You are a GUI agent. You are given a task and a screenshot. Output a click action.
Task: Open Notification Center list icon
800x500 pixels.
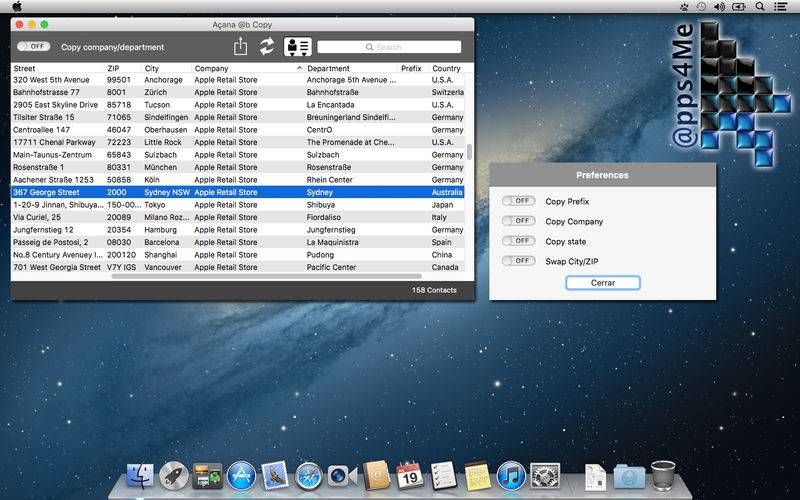[x=780, y=7]
